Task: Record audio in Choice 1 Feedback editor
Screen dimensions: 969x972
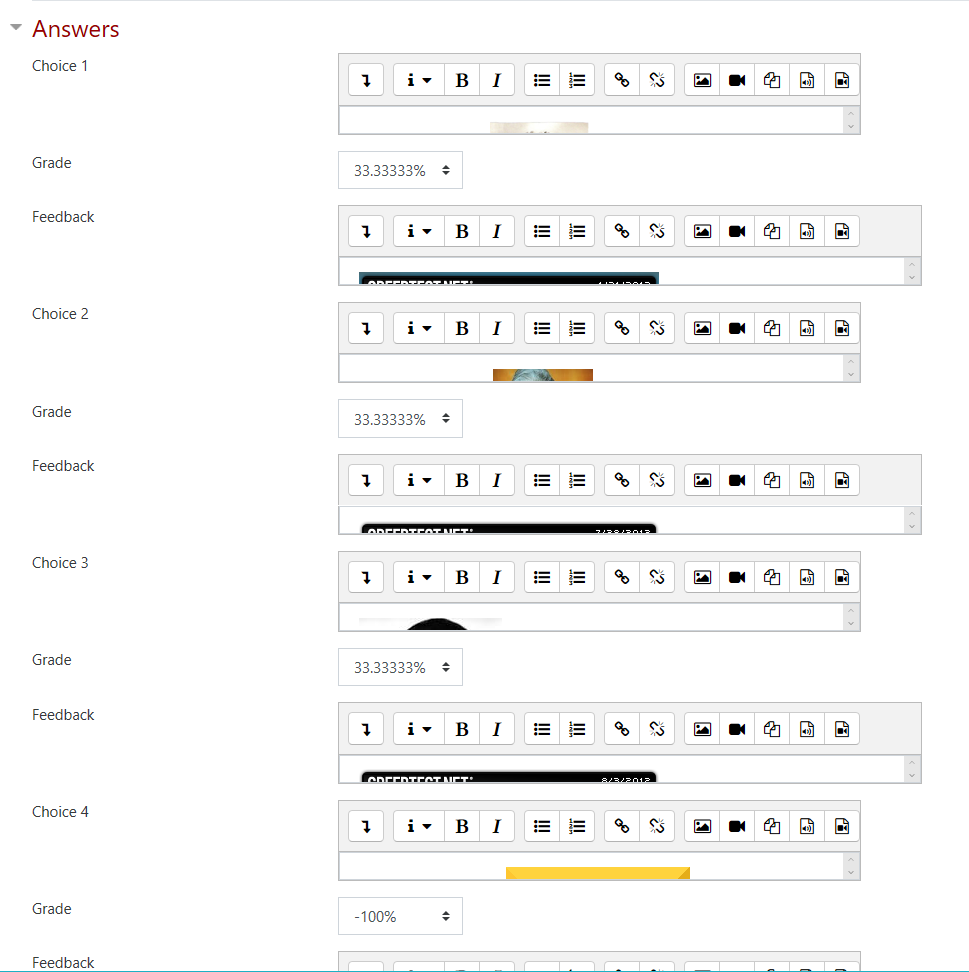Action: tap(807, 231)
